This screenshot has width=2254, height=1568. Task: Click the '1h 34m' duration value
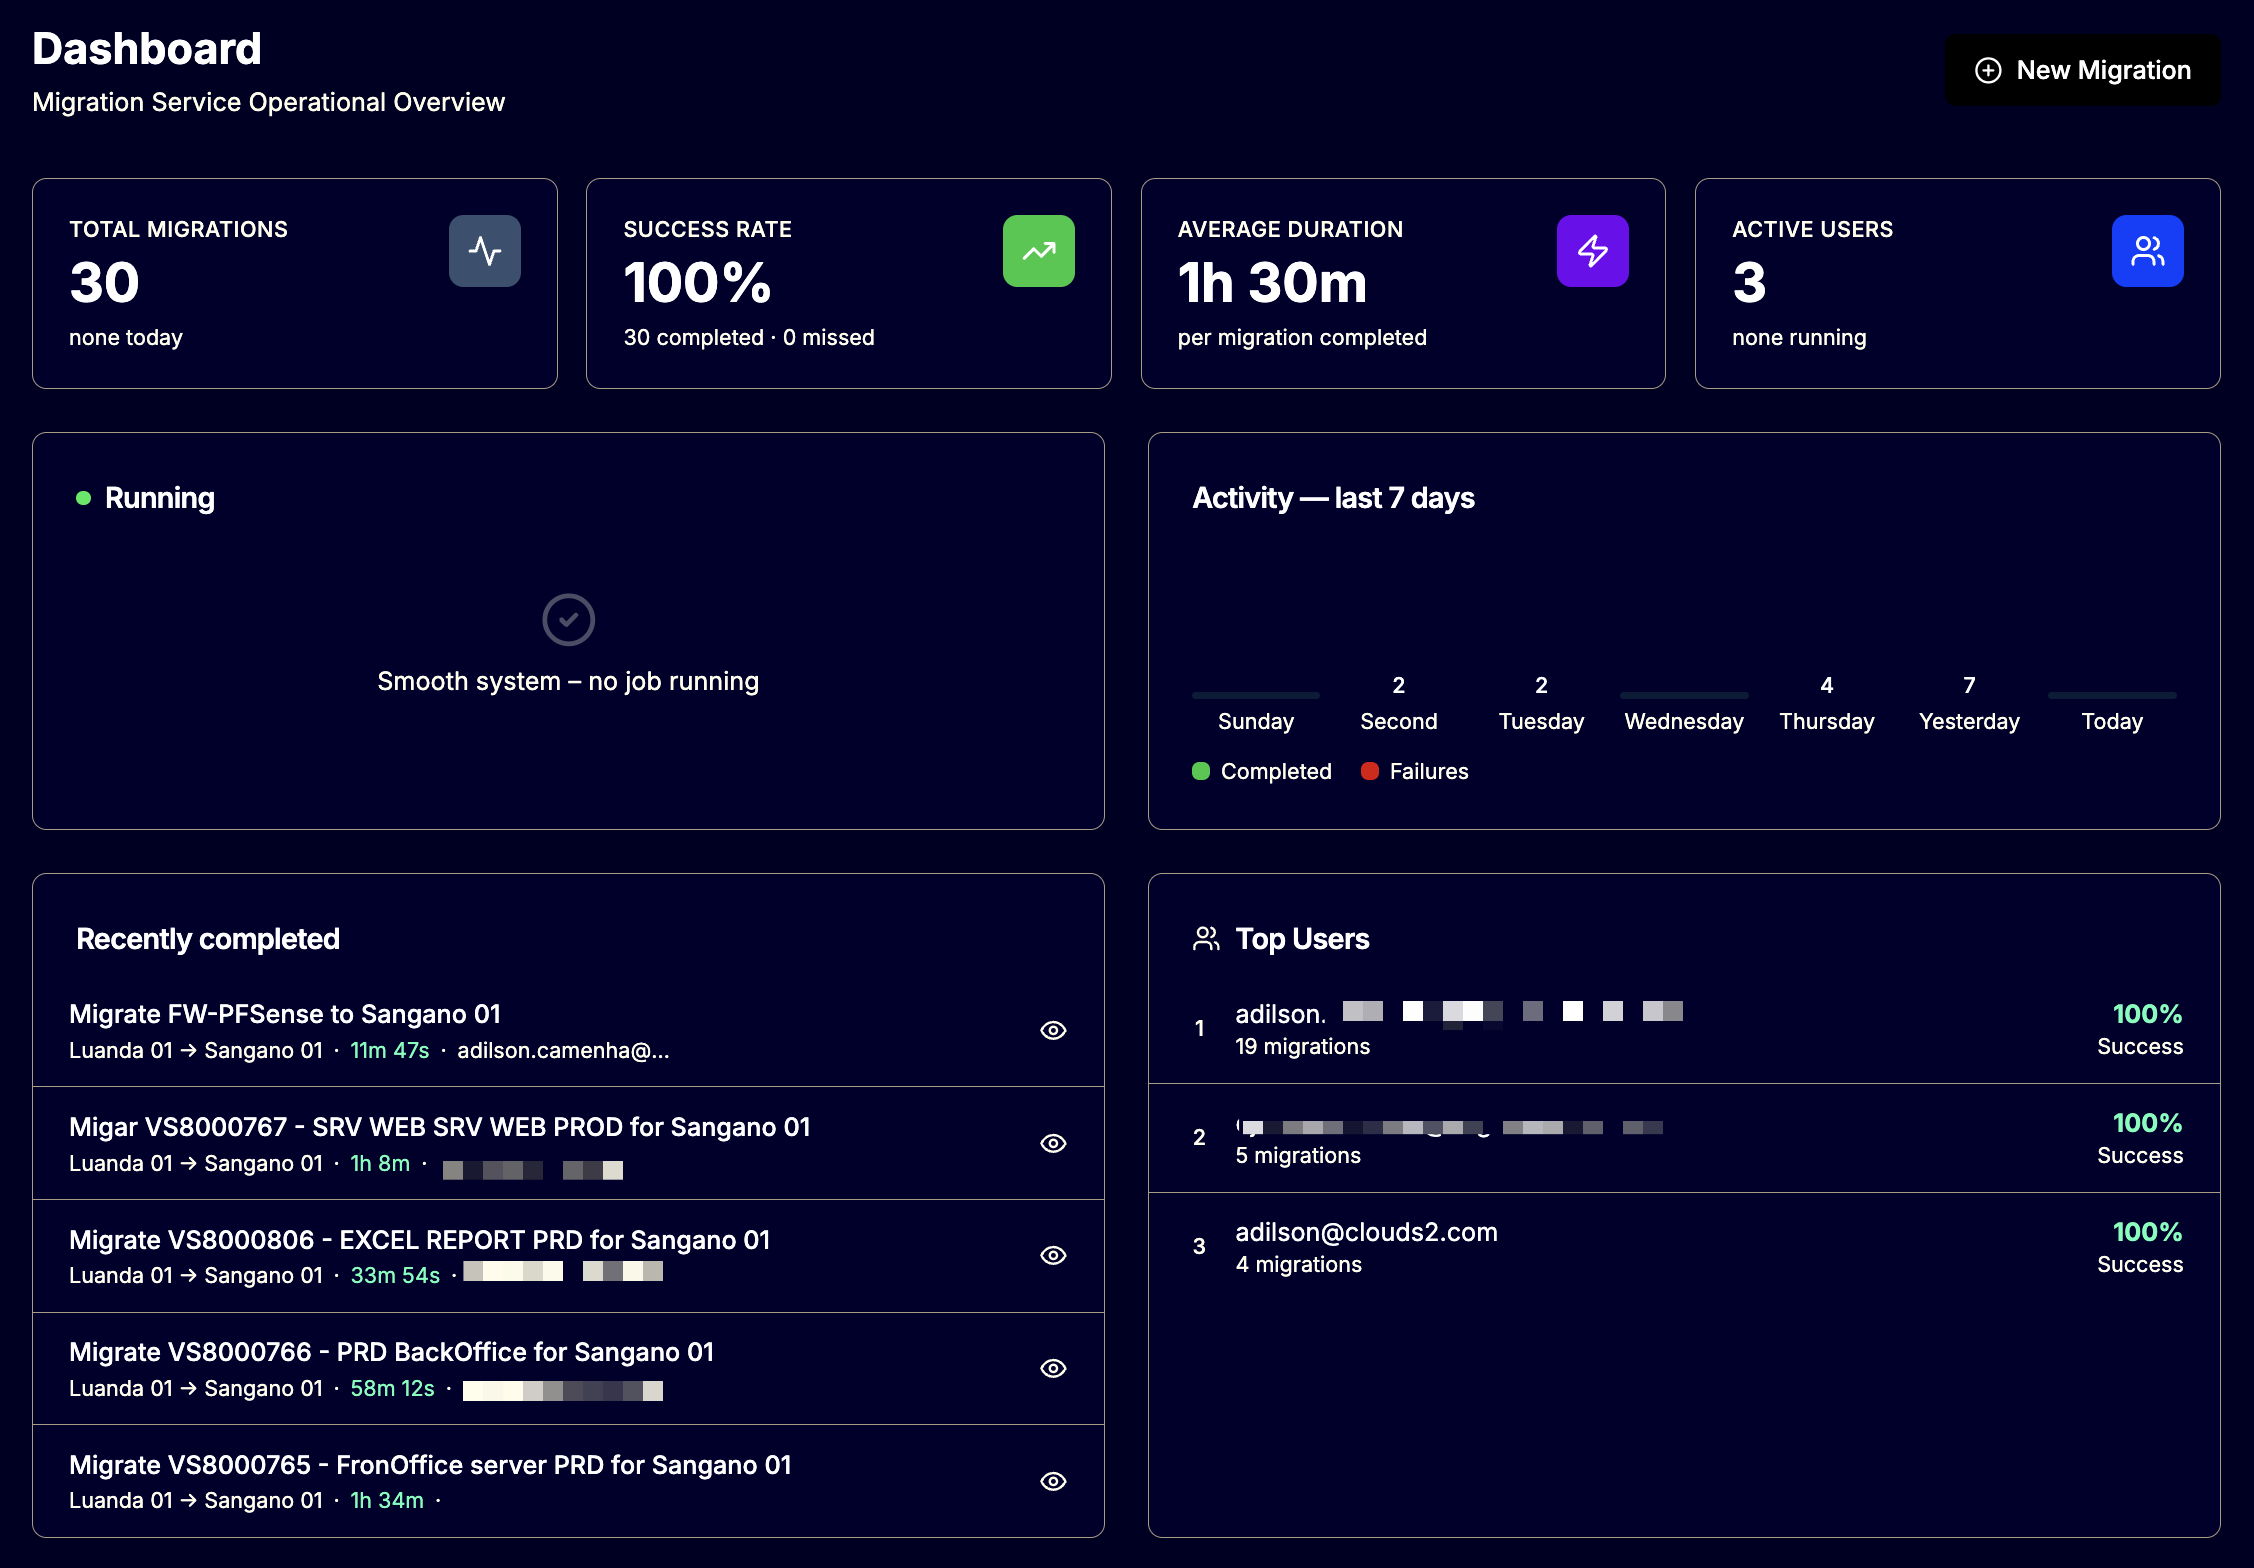point(387,1500)
